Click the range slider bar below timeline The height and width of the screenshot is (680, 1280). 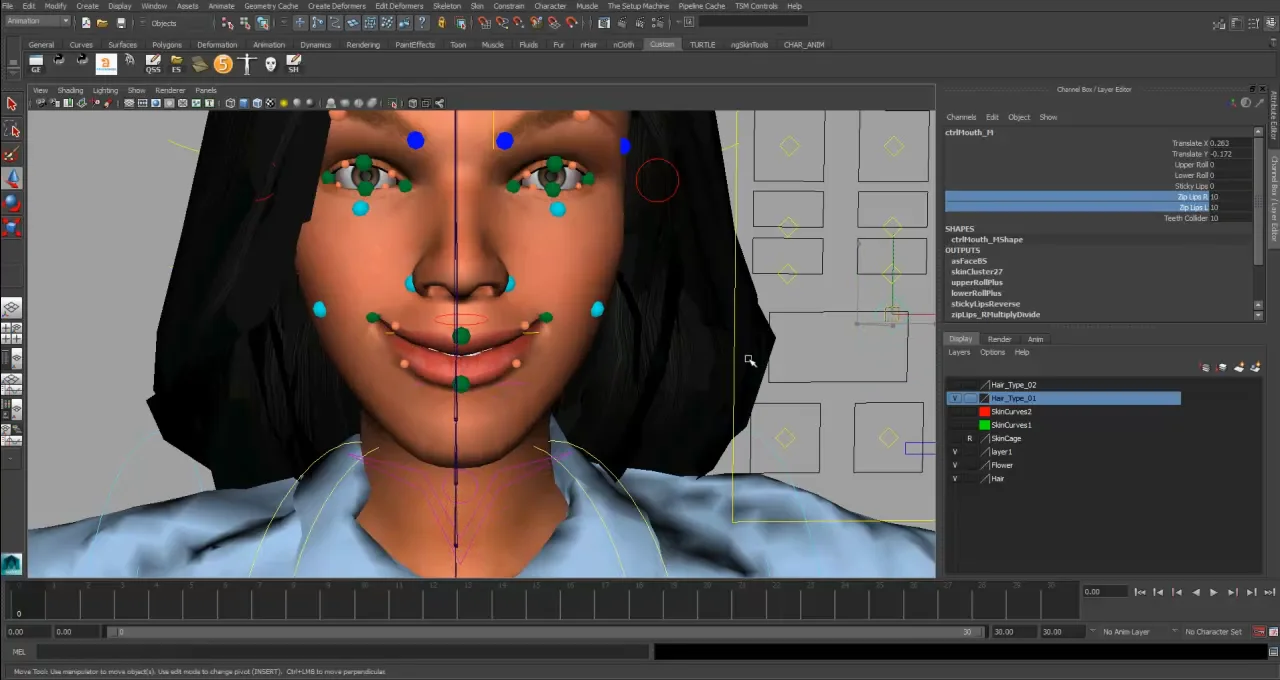[545, 632]
